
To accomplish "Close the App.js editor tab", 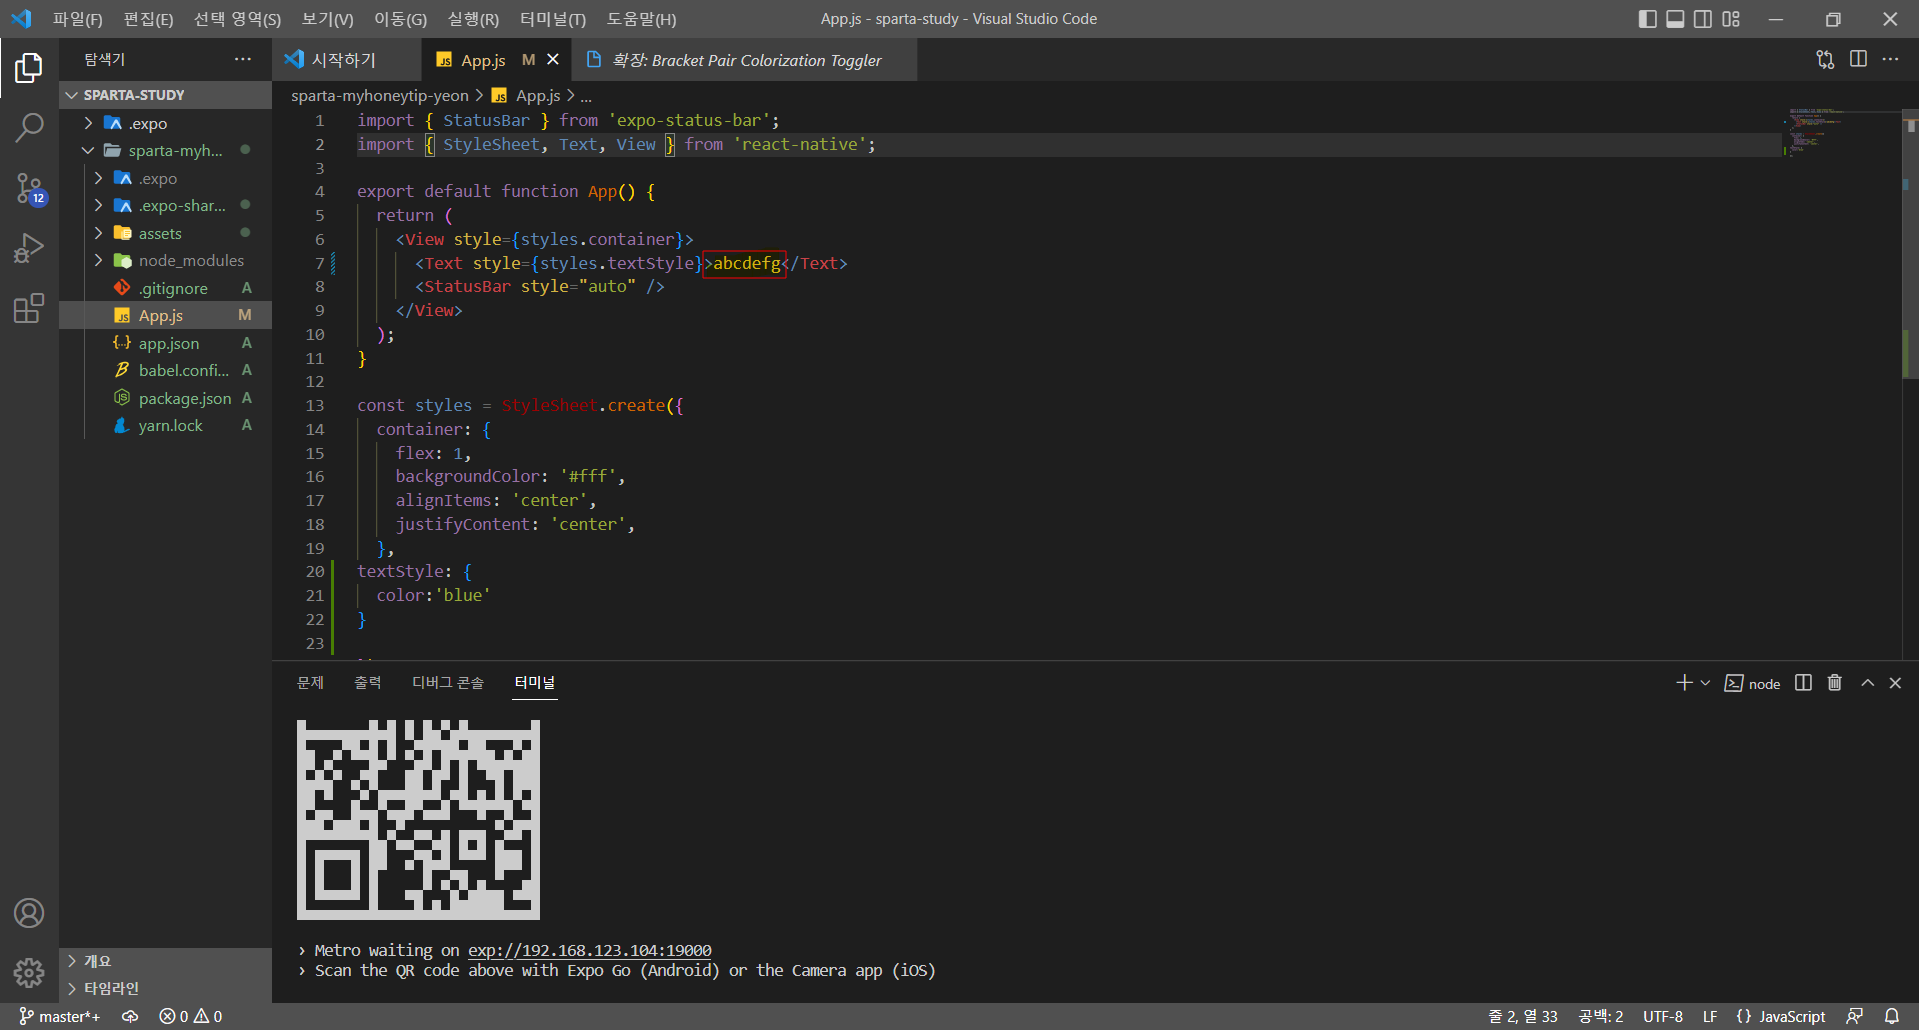I will click(x=553, y=60).
